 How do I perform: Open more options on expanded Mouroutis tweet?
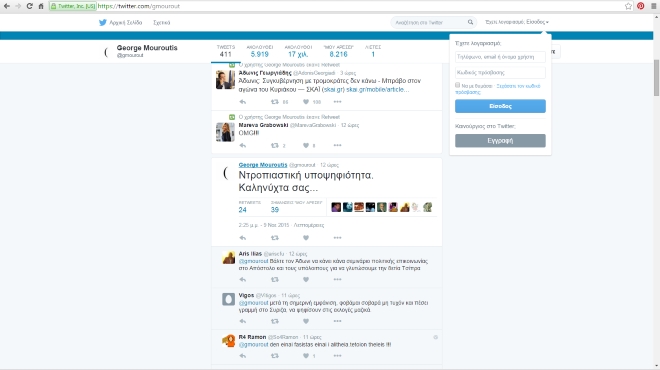click(338, 238)
